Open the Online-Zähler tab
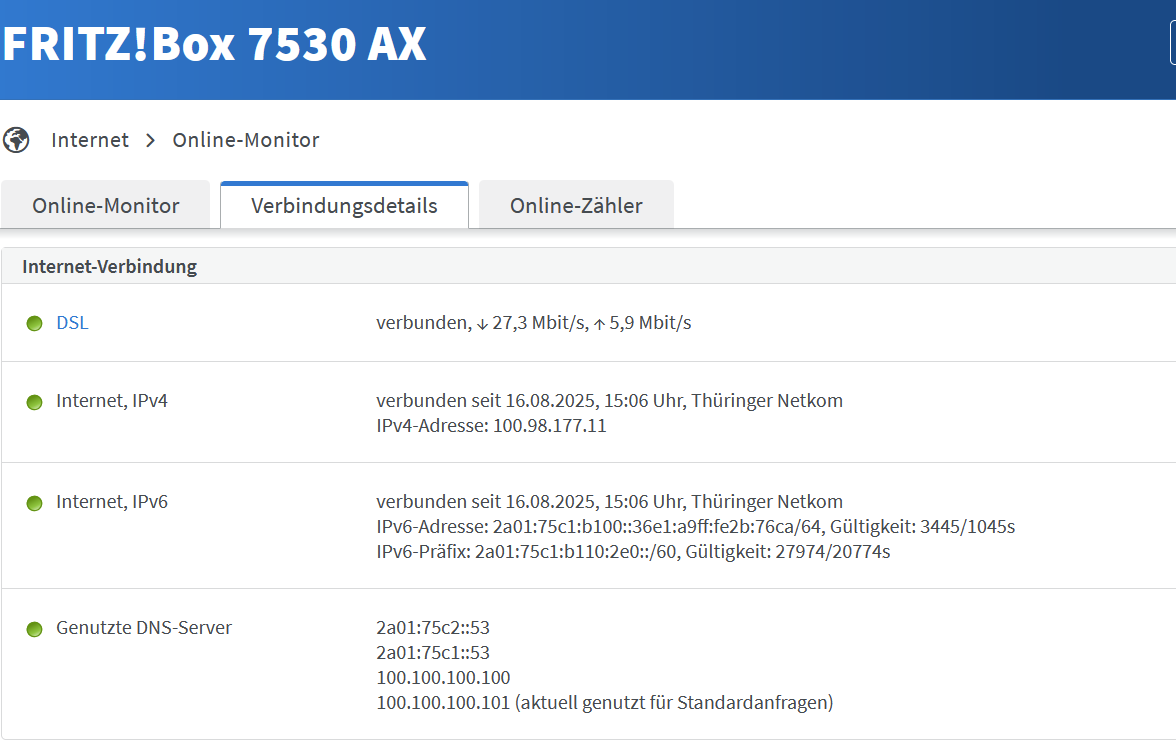Screen dimensions: 1176x756 (x=576, y=205)
